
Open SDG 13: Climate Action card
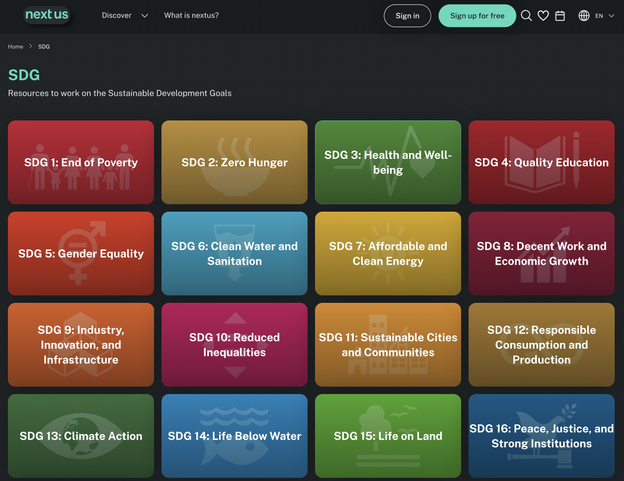[x=81, y=436]
